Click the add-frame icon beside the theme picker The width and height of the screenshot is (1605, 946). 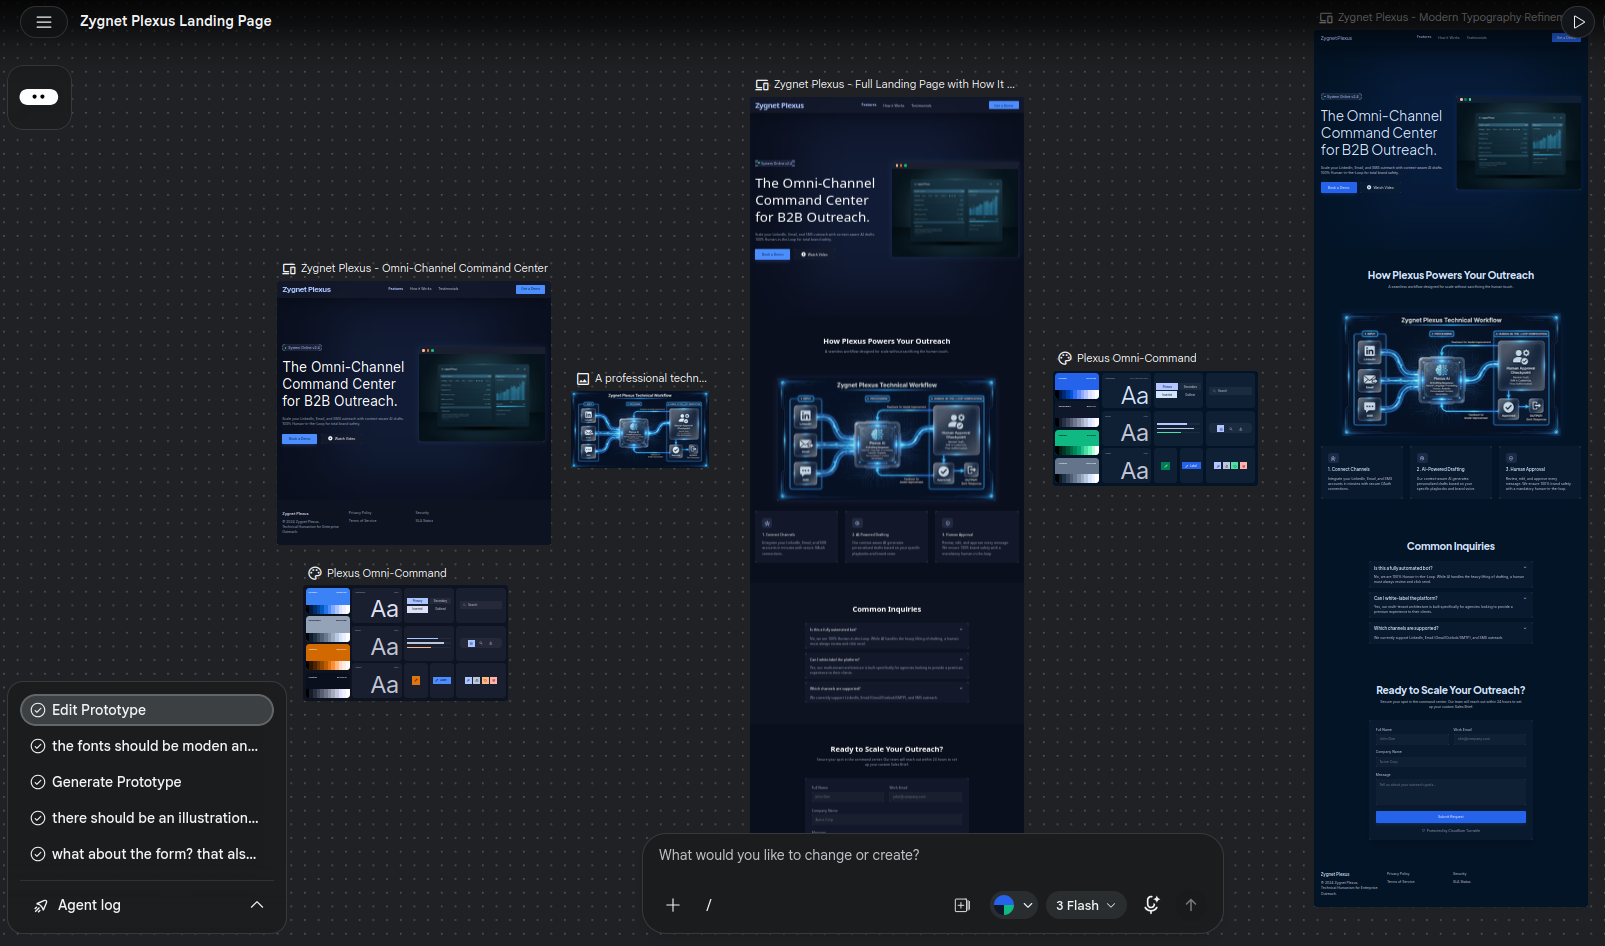(x=962, y=905)
